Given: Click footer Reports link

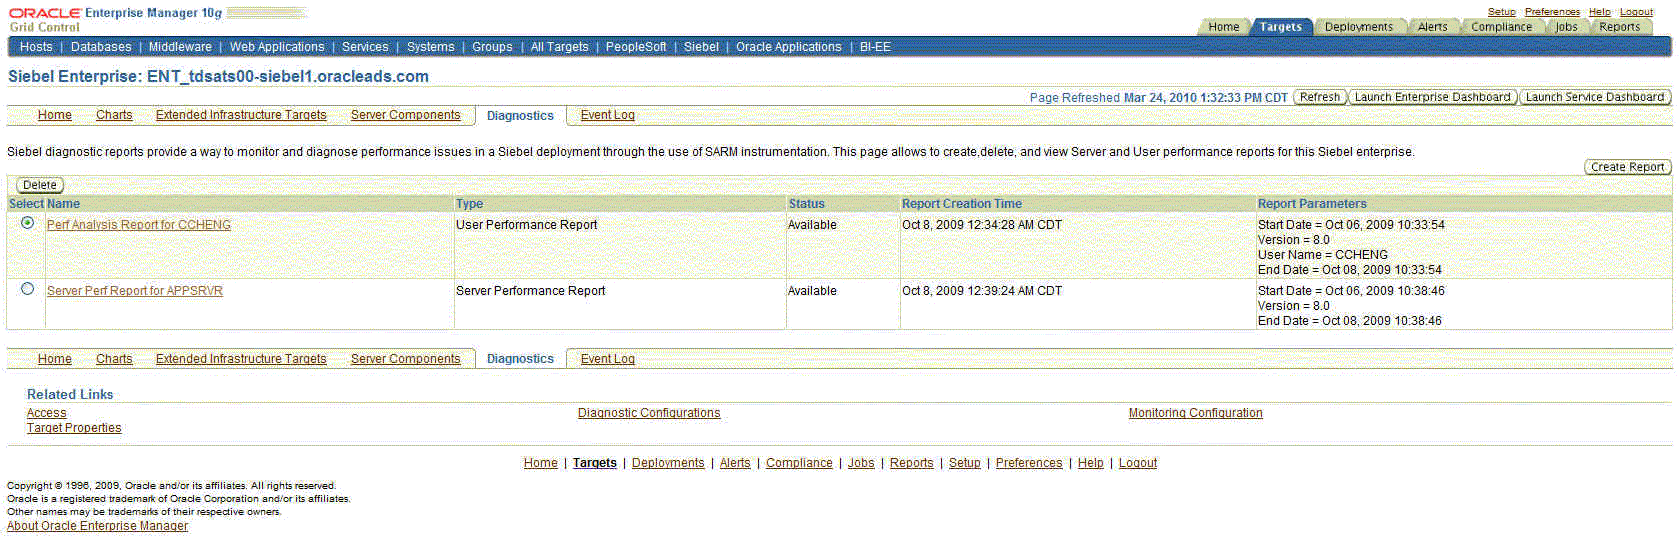Looking at the screenshot, I should (912, 463).
